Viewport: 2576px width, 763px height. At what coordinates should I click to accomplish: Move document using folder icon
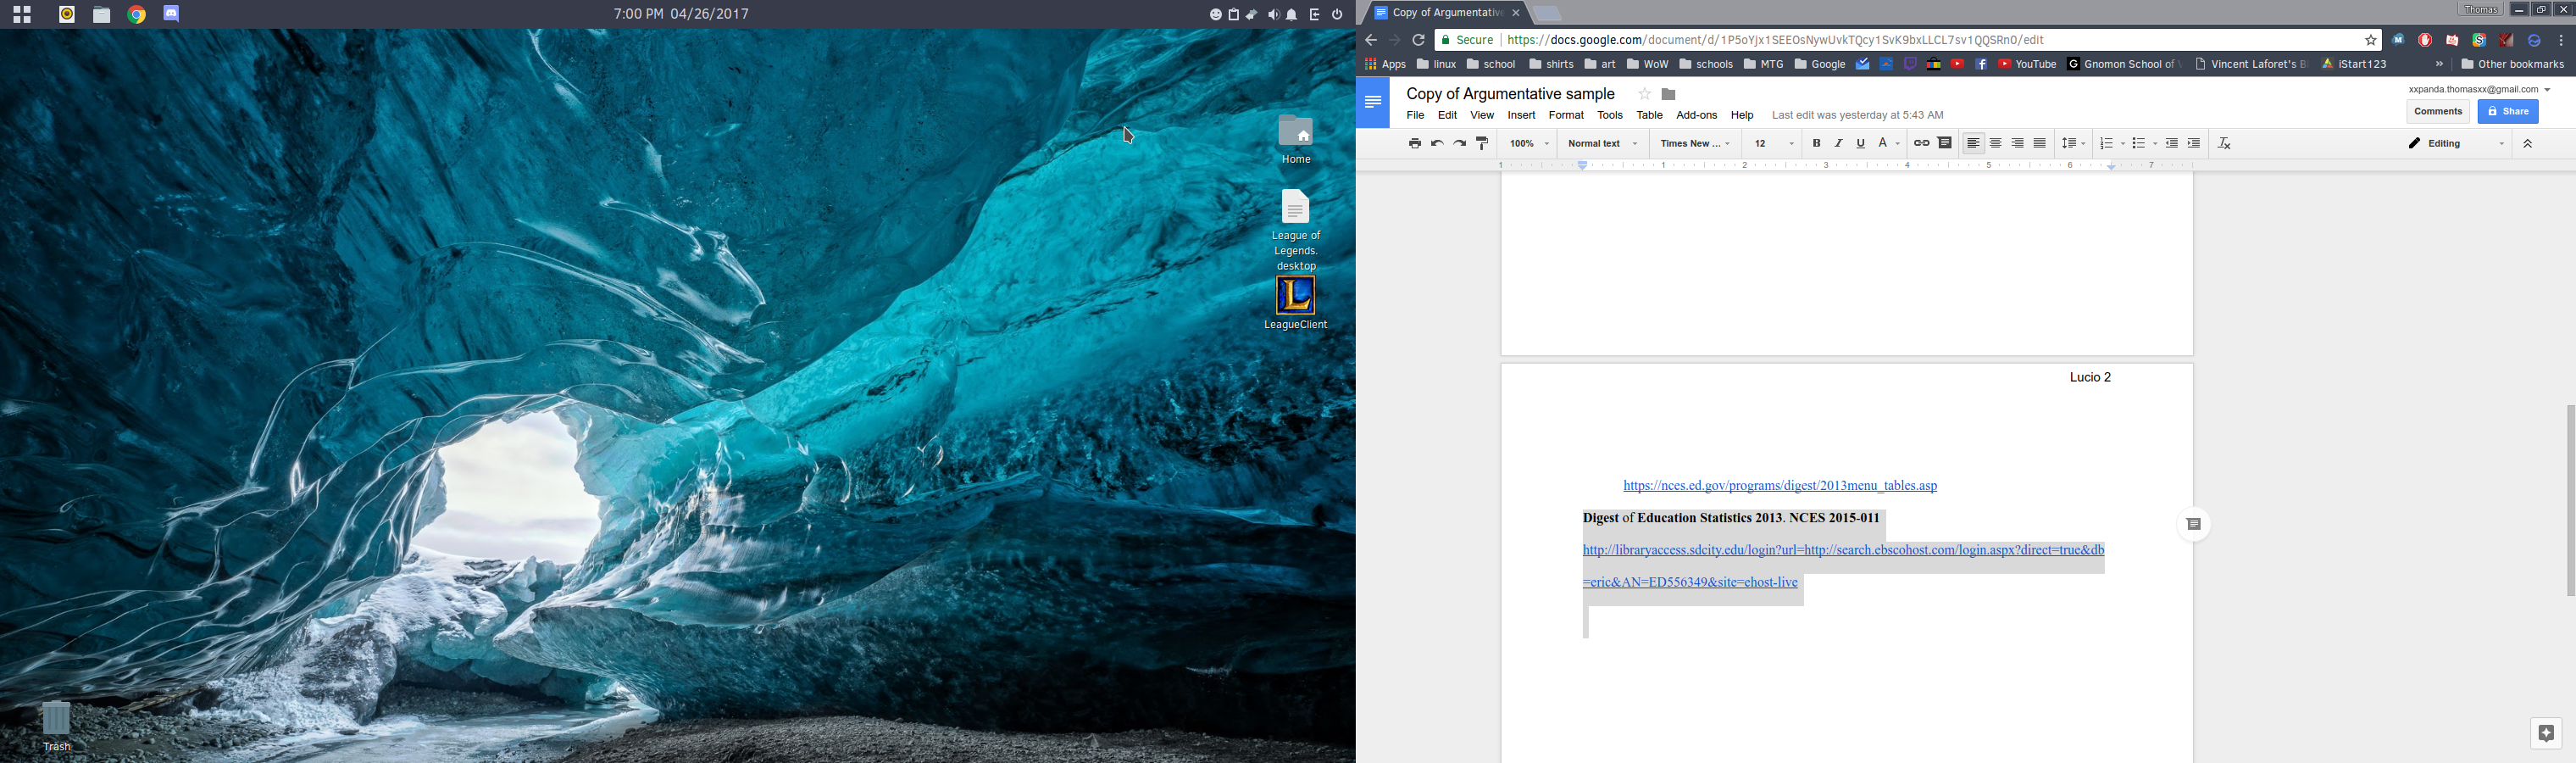1668,94
